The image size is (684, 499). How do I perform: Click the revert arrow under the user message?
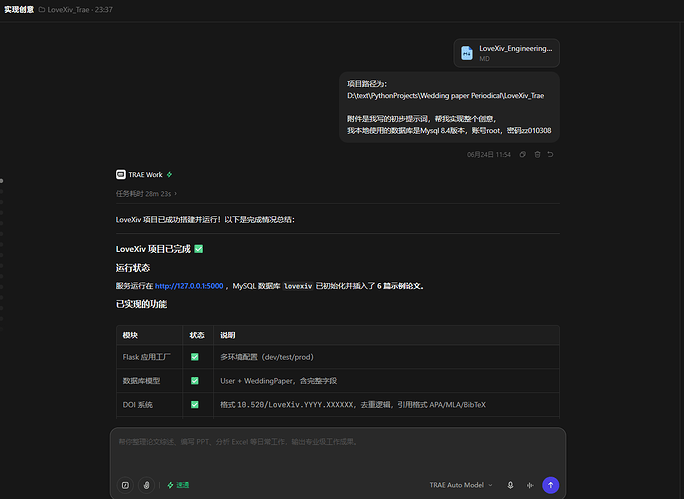(551, 154)
